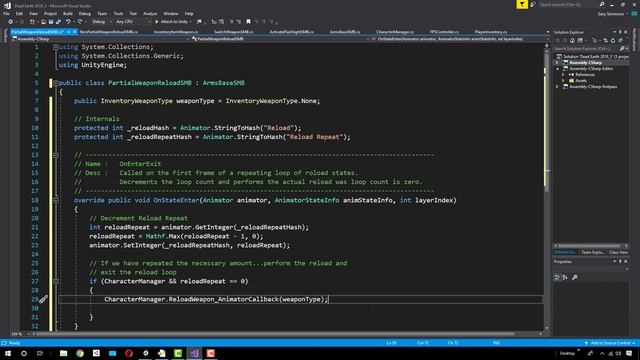Switch to the Class View tab
This screenshot has width=640, height=360.
(x=618, y=252)
